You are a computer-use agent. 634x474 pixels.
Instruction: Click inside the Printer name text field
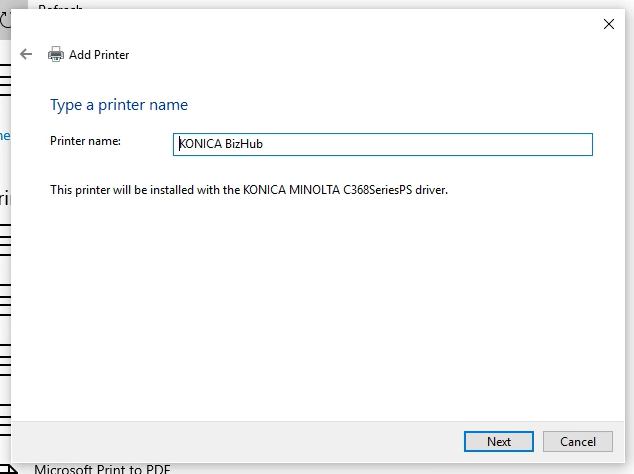point(400,144)
